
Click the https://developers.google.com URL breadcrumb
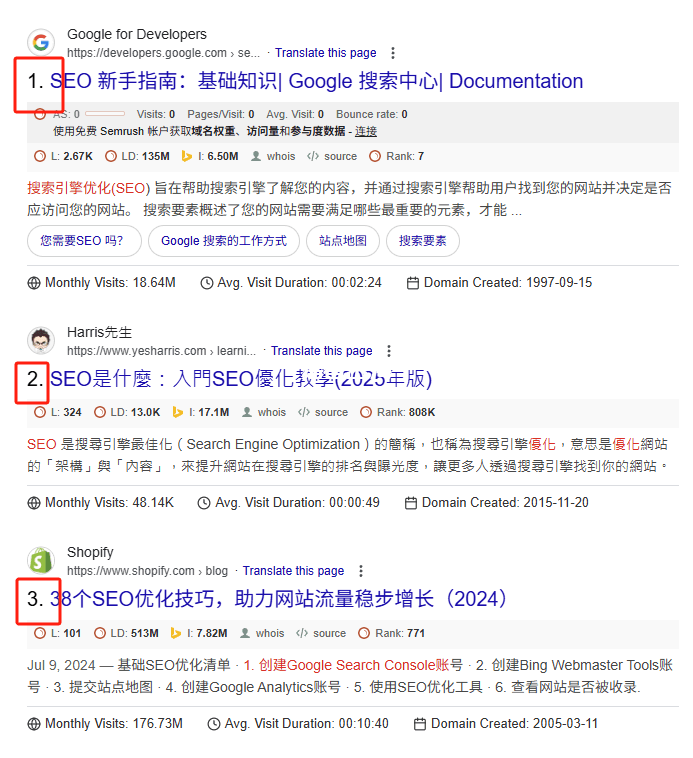pyautogui.click(x=163, y=53)
